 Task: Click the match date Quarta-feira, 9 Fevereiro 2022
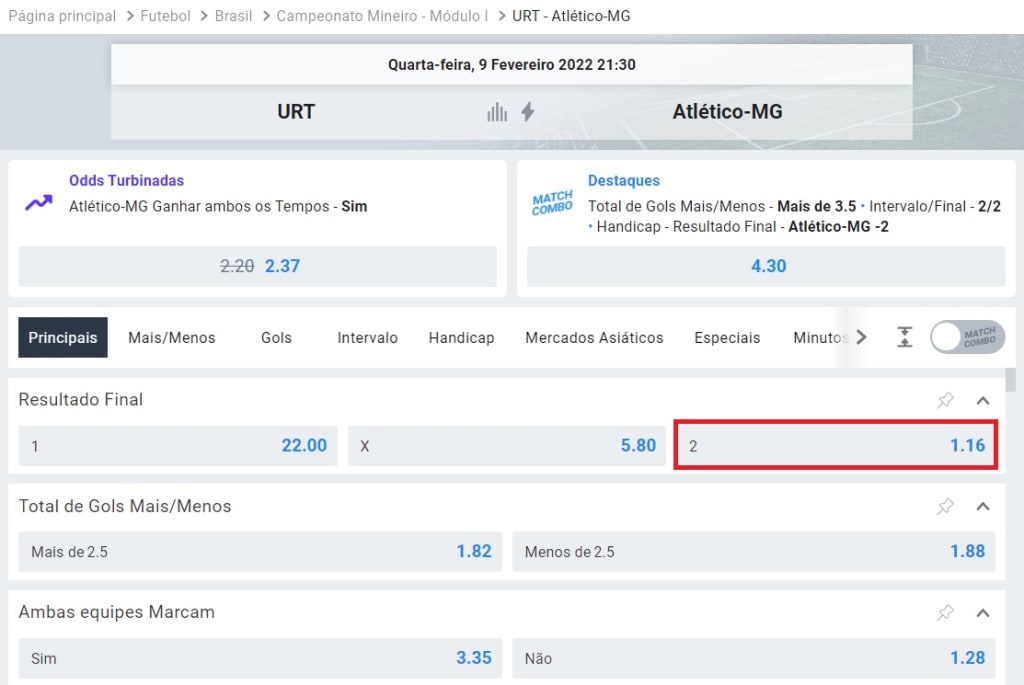pos(511,65)
